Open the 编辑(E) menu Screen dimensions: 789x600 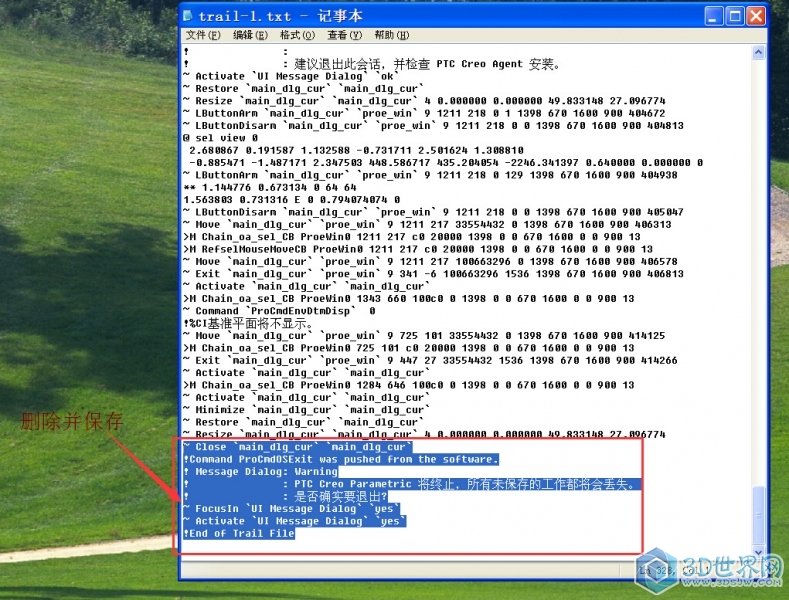coord(250,35)
